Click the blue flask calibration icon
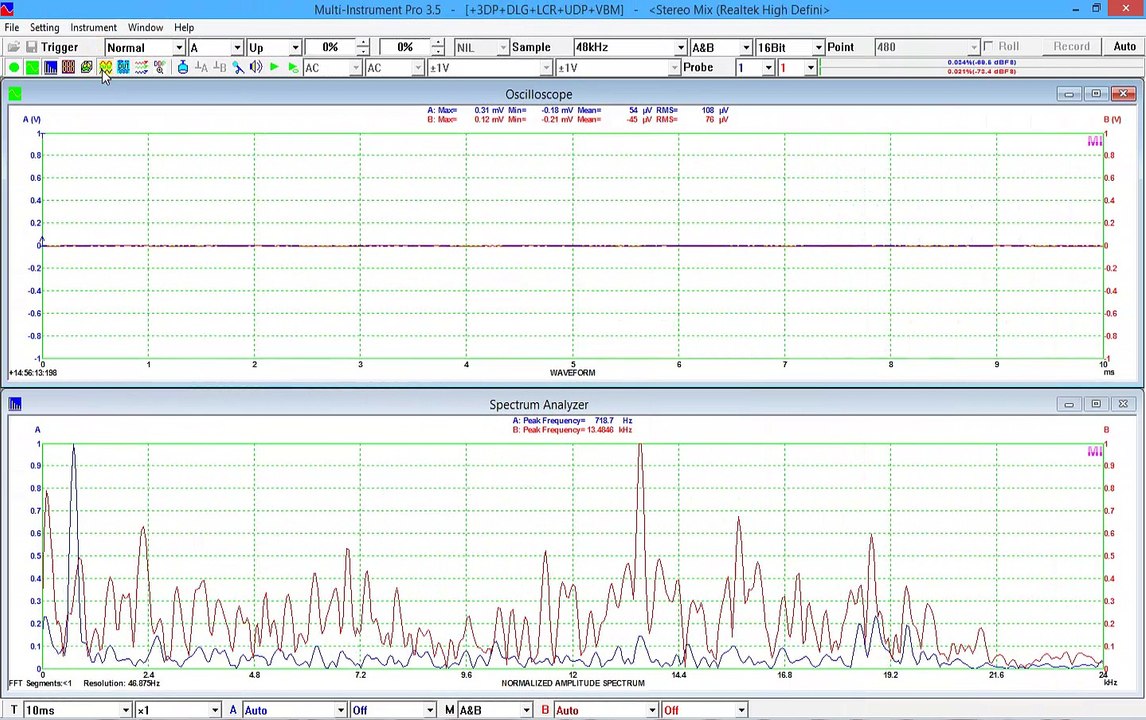 pyautogui.click(x=183, y=68)
